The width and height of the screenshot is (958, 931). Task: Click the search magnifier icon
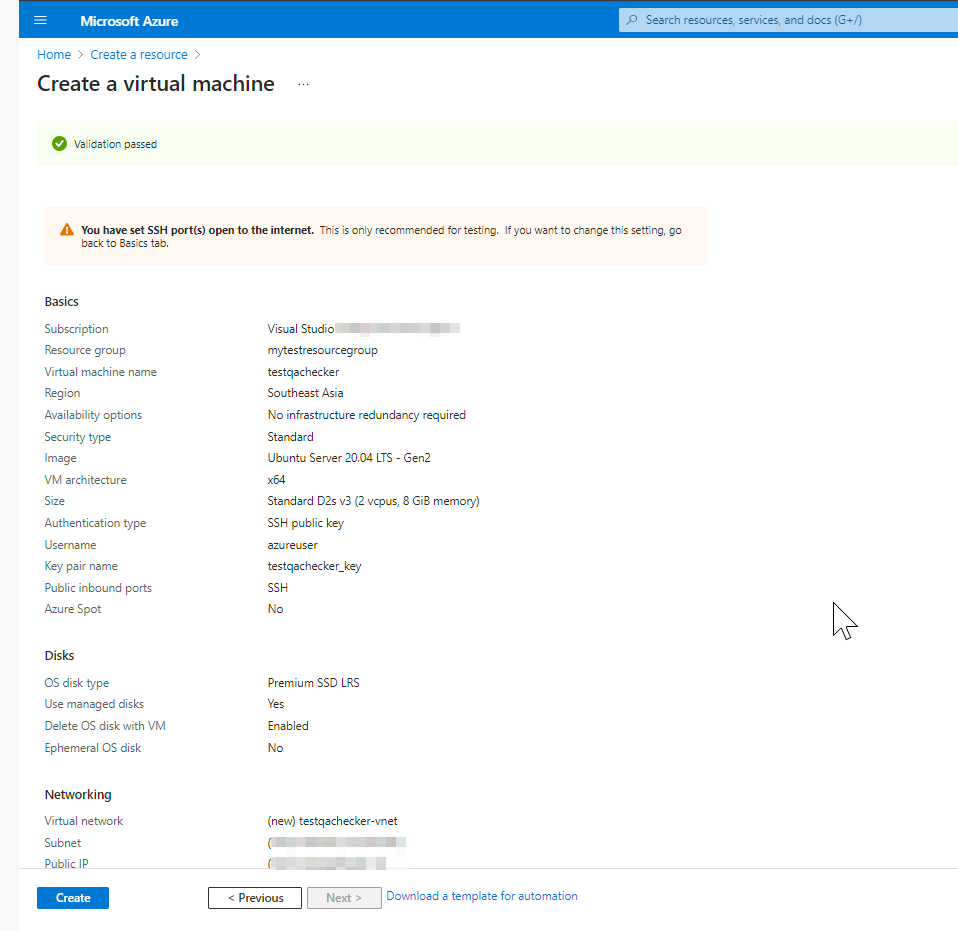[632, 20]
